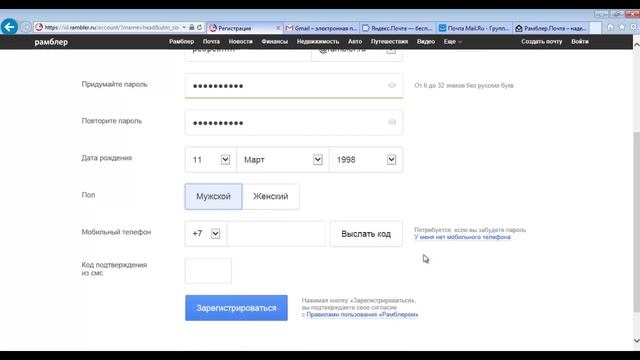Open Авто in the top navigation
The image size is (640, 360).
tap(355, 42)
